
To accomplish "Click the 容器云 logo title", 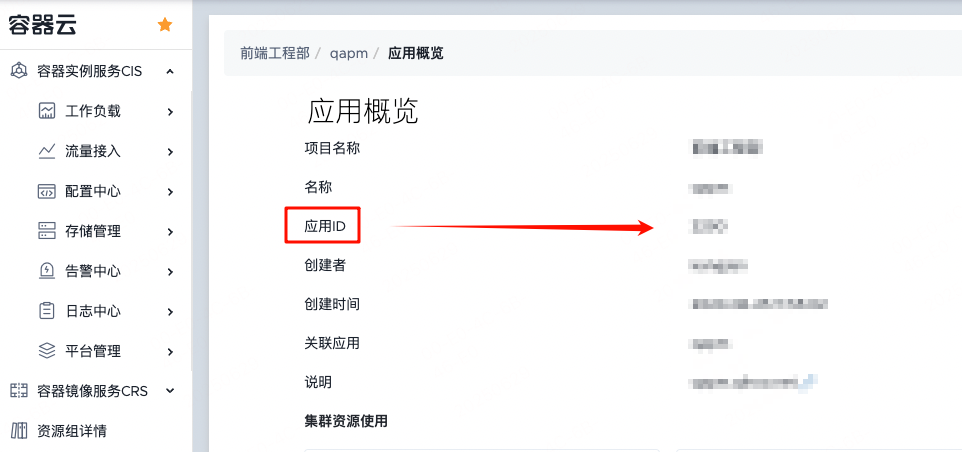I will (50, 24).
